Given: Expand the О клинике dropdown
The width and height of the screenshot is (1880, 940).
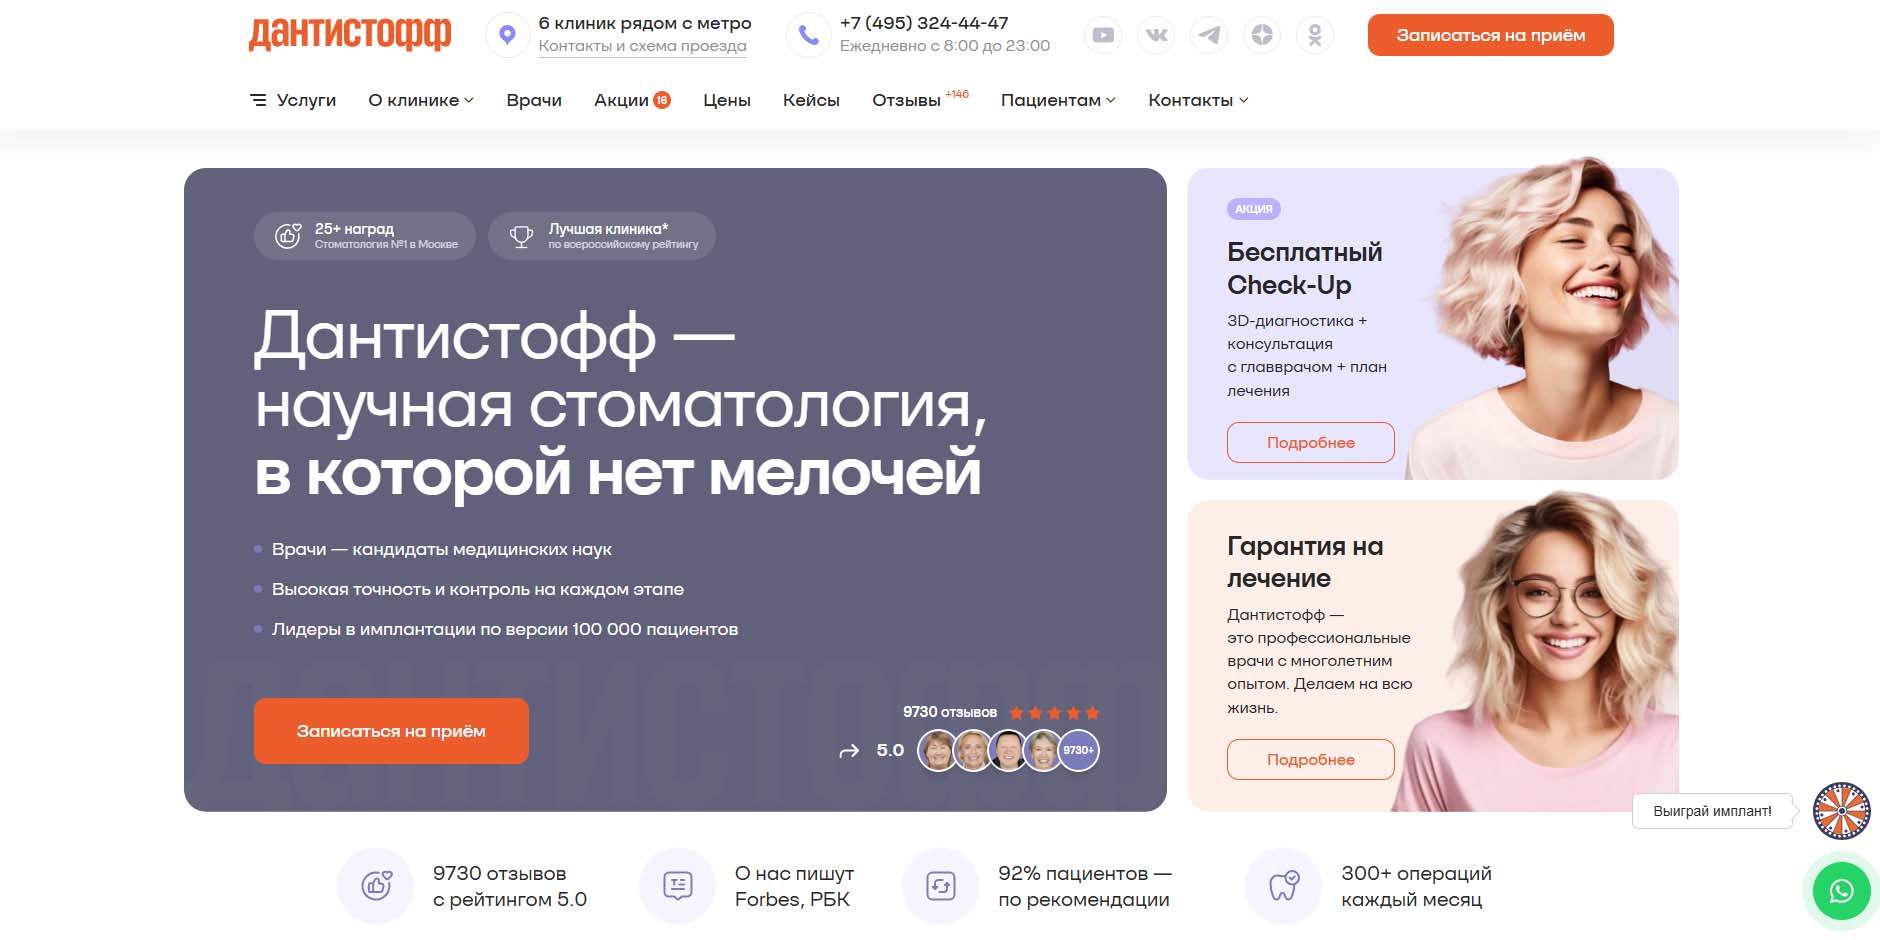Looking at the screenshot, I should (x=421, y=100).
